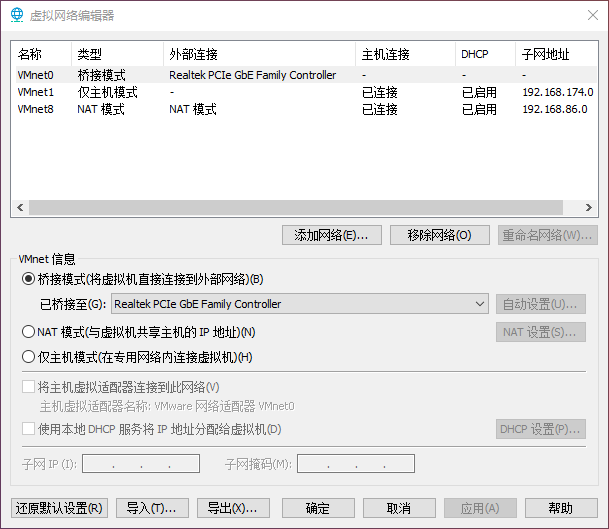Click the 添加网络(E)... button
This screenshot has width=609, height=529.
pos(332,235)
